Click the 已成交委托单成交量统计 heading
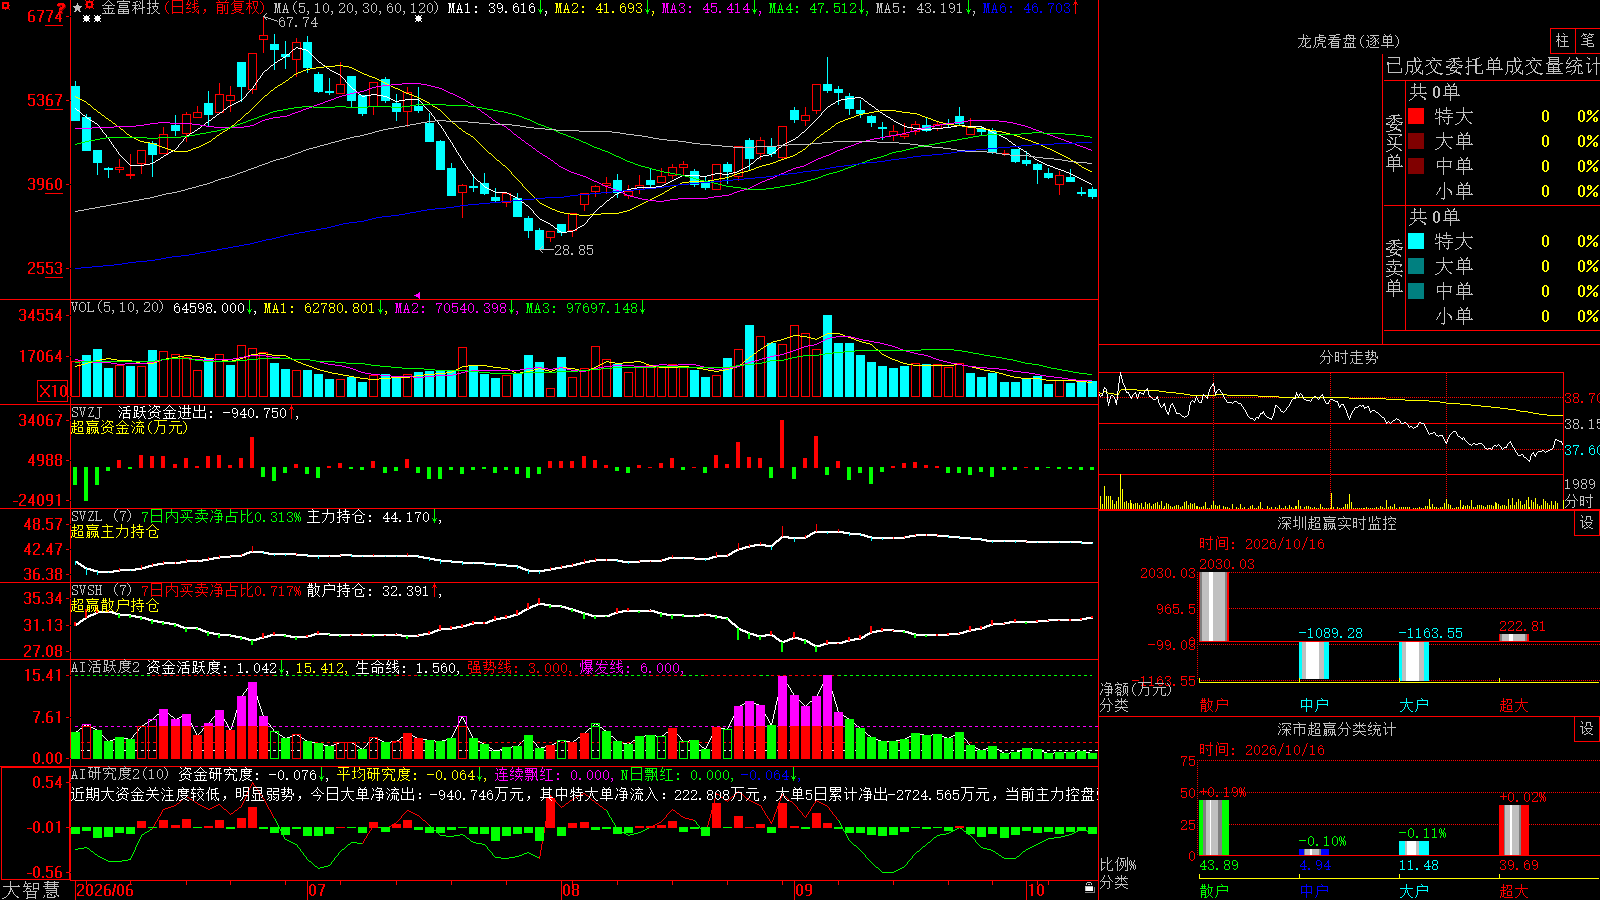Screen dimensions: 1600x900 (x=1492, y=66)
